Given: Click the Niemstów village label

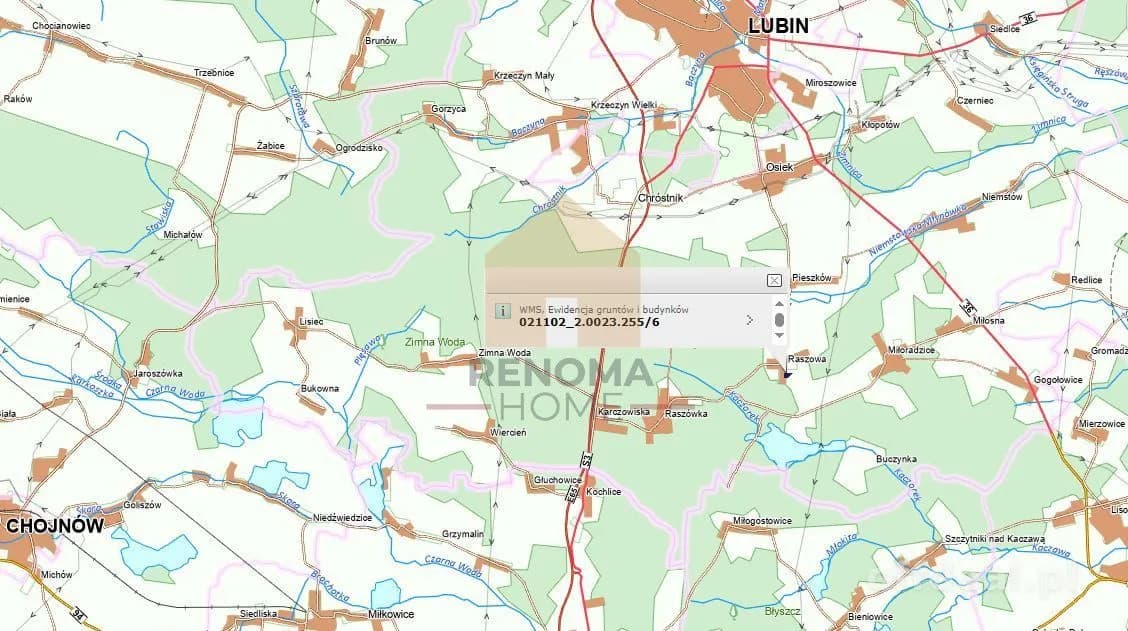Looking at the screenshot, I should tap(1002, 197).
